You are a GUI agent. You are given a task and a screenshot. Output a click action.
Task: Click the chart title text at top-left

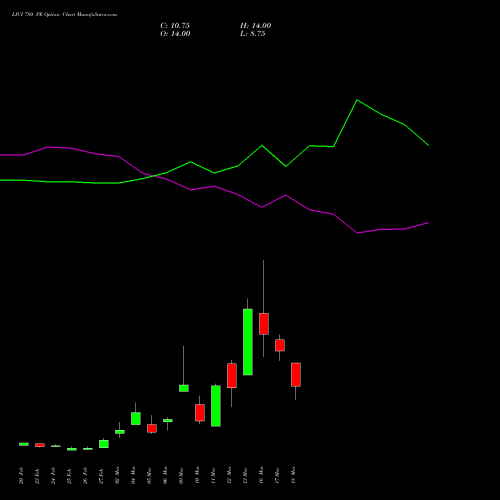click(x=64, y=15)
